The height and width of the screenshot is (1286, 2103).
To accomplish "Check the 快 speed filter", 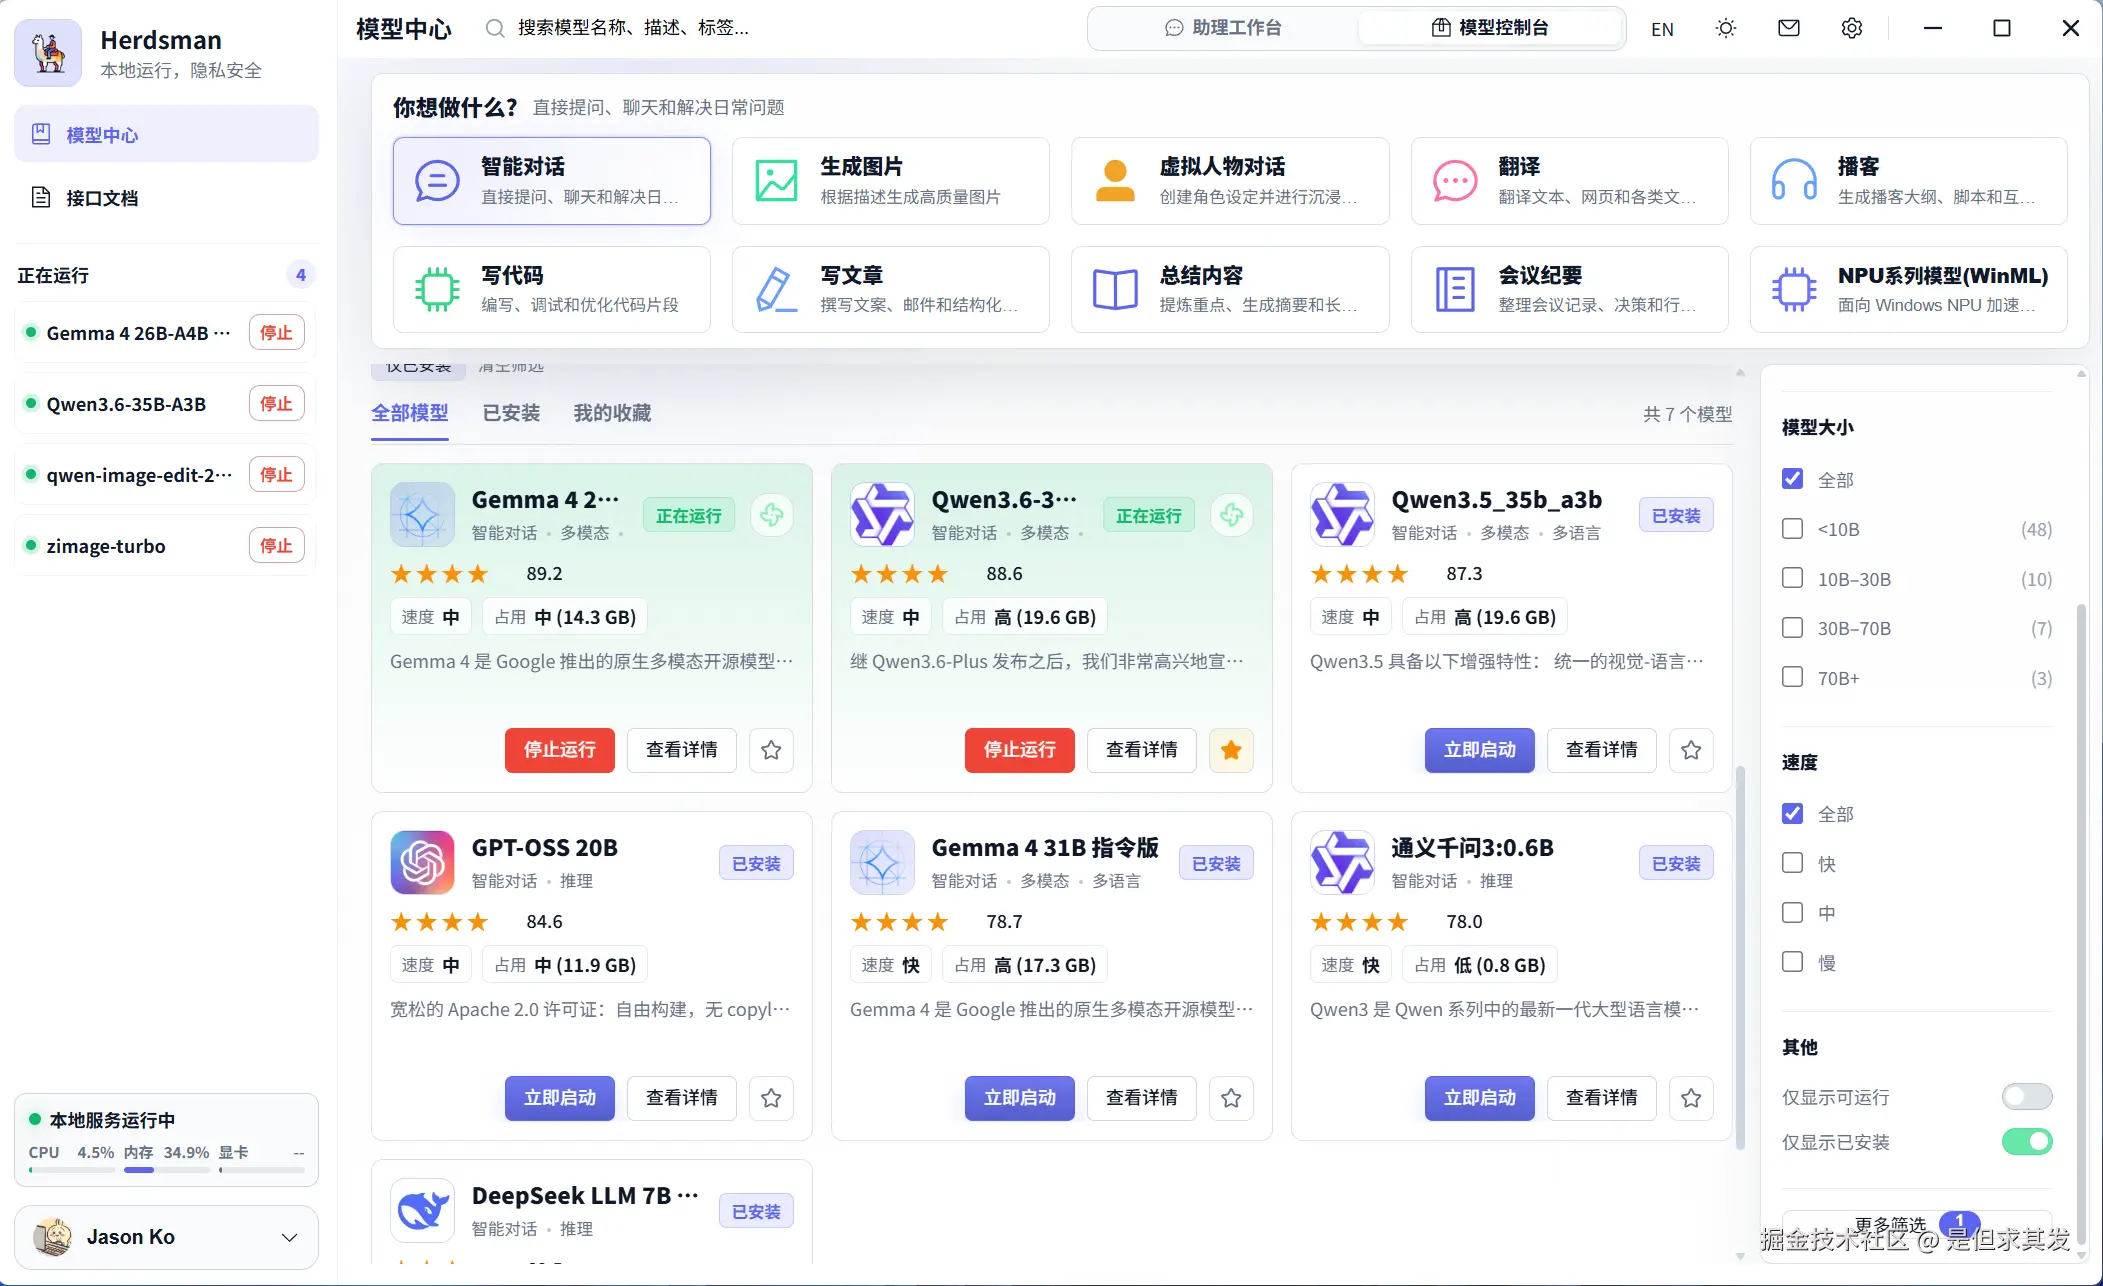I will point(1793,863).
